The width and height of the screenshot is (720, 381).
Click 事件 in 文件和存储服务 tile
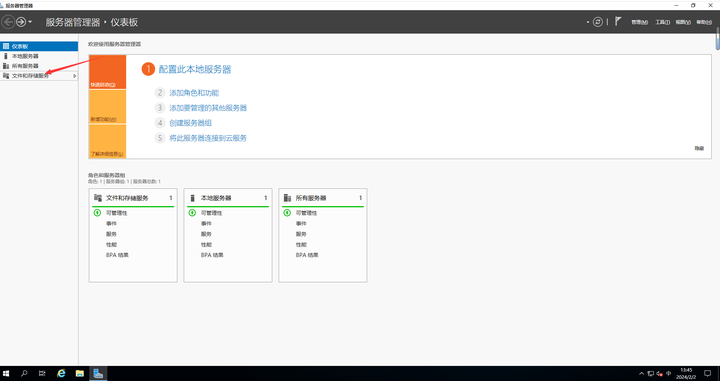click(x=111, y=224)
